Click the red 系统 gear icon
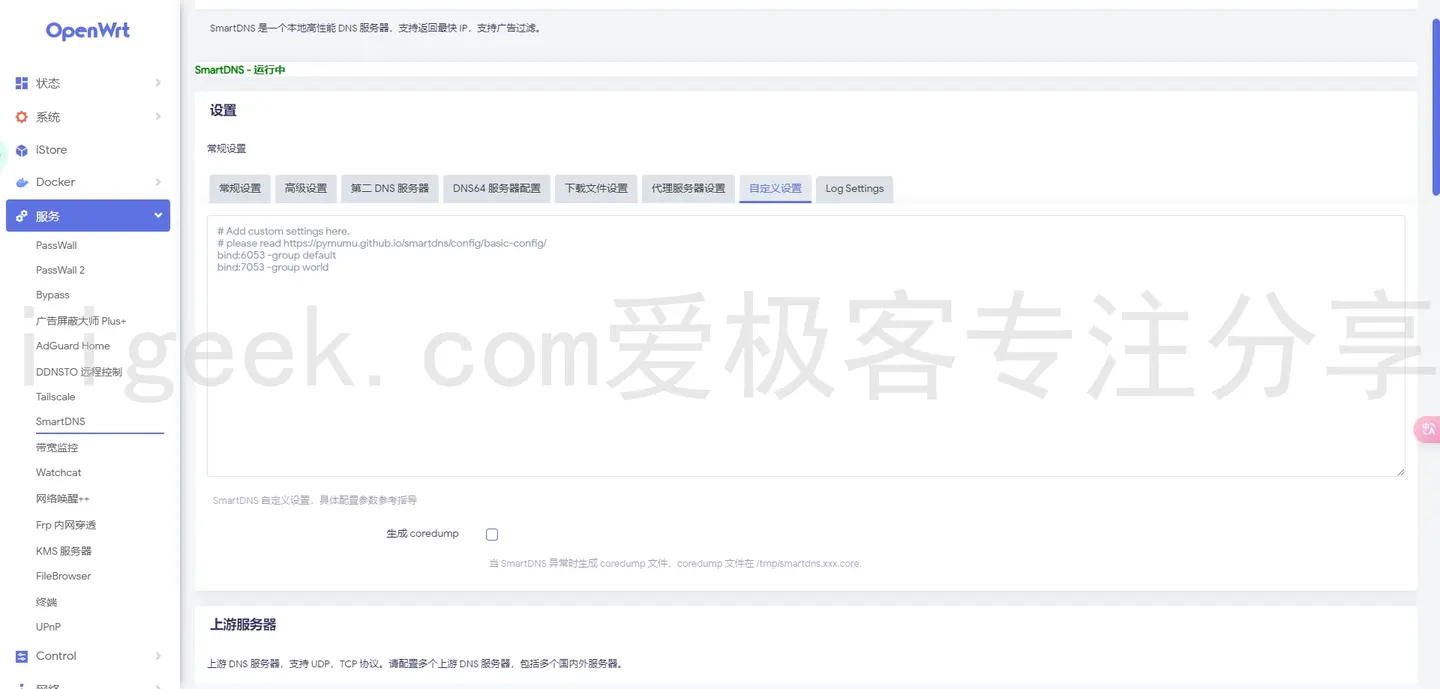1440x689 pixels. 22,116
